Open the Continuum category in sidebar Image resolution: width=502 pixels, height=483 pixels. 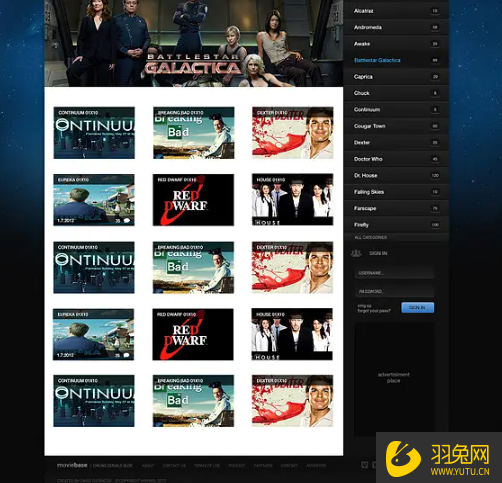(396, 110)
